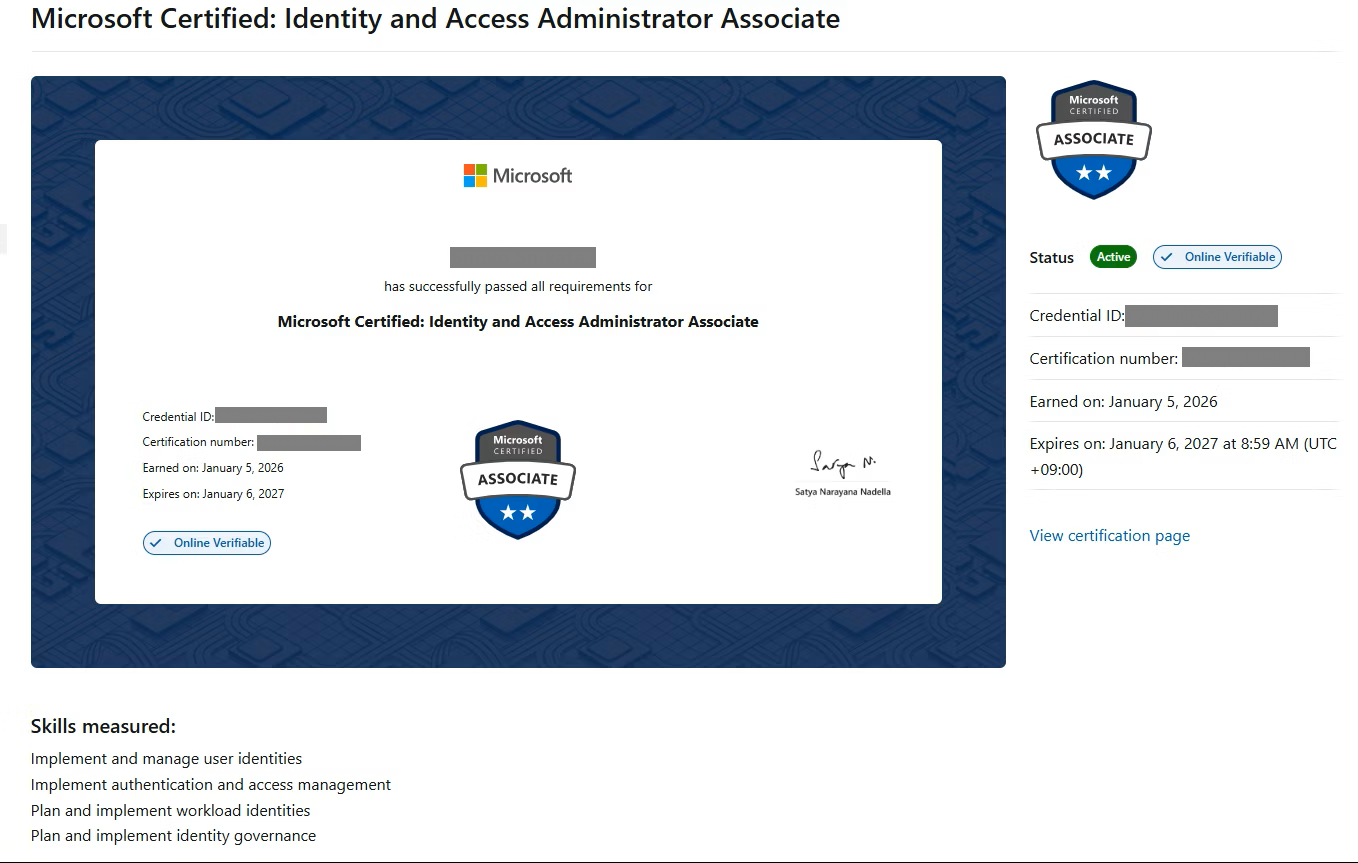
Task: Select "Implement authentication and access management" skill
Action: point(211,785)
